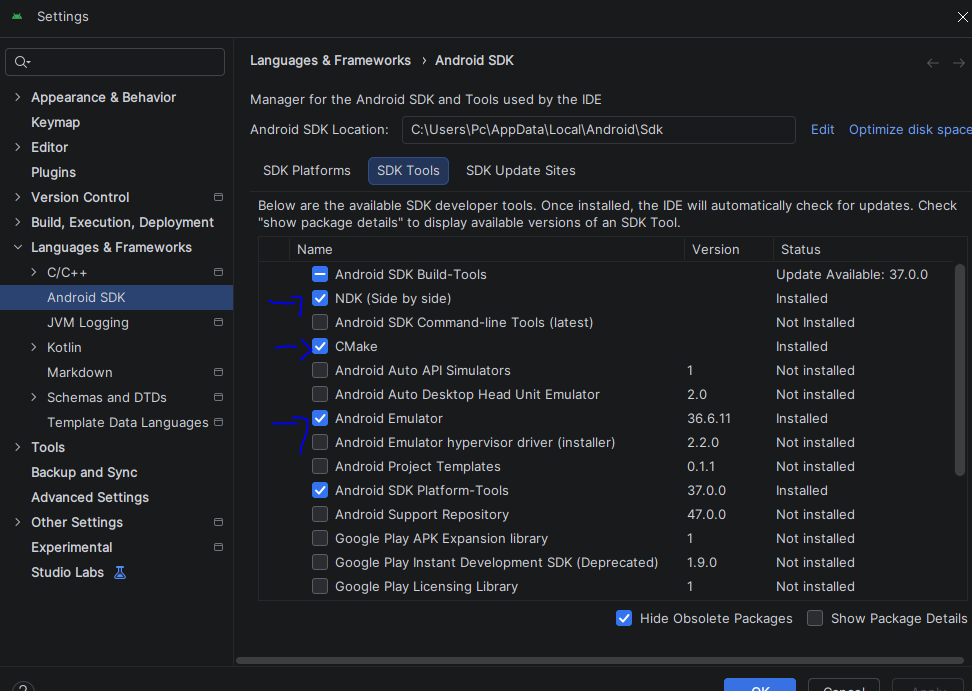Expand Version Control section
The image size is (972, 691).
[17, 197]
